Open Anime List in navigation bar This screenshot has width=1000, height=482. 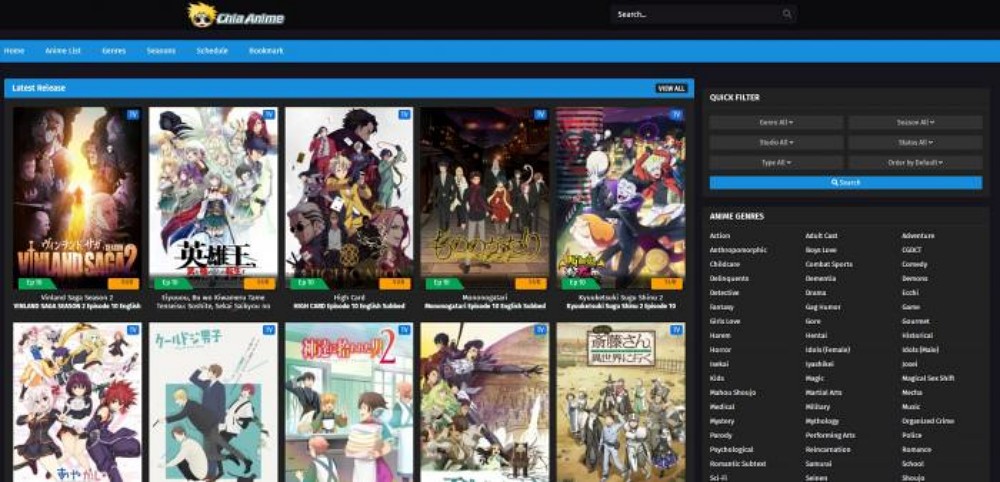[x=63, y=51]
